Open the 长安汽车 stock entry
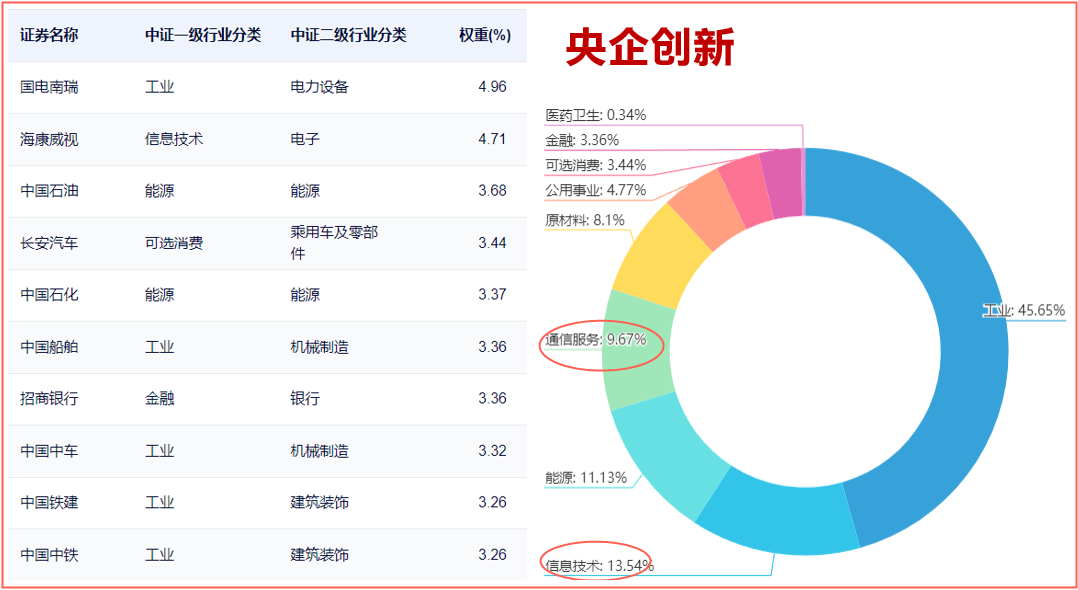1078x590 pixels. pos(49,243)
